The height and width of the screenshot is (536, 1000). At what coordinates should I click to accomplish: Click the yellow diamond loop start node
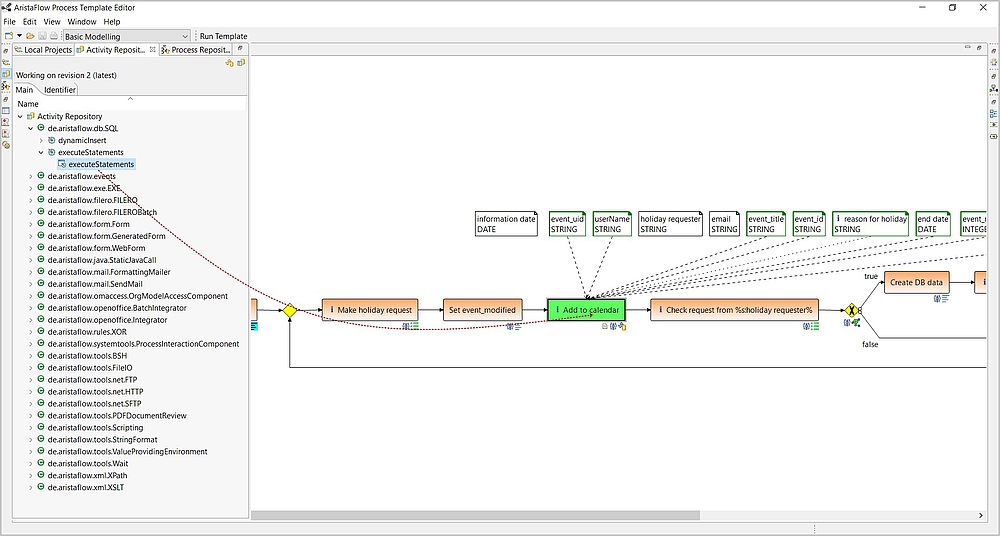[289, 310]
